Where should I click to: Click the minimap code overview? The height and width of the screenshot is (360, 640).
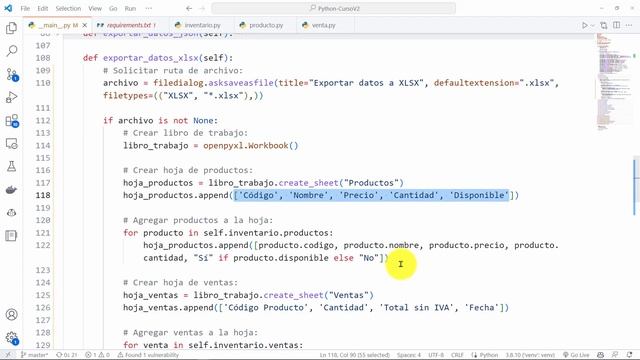click(x=614, y=82)
